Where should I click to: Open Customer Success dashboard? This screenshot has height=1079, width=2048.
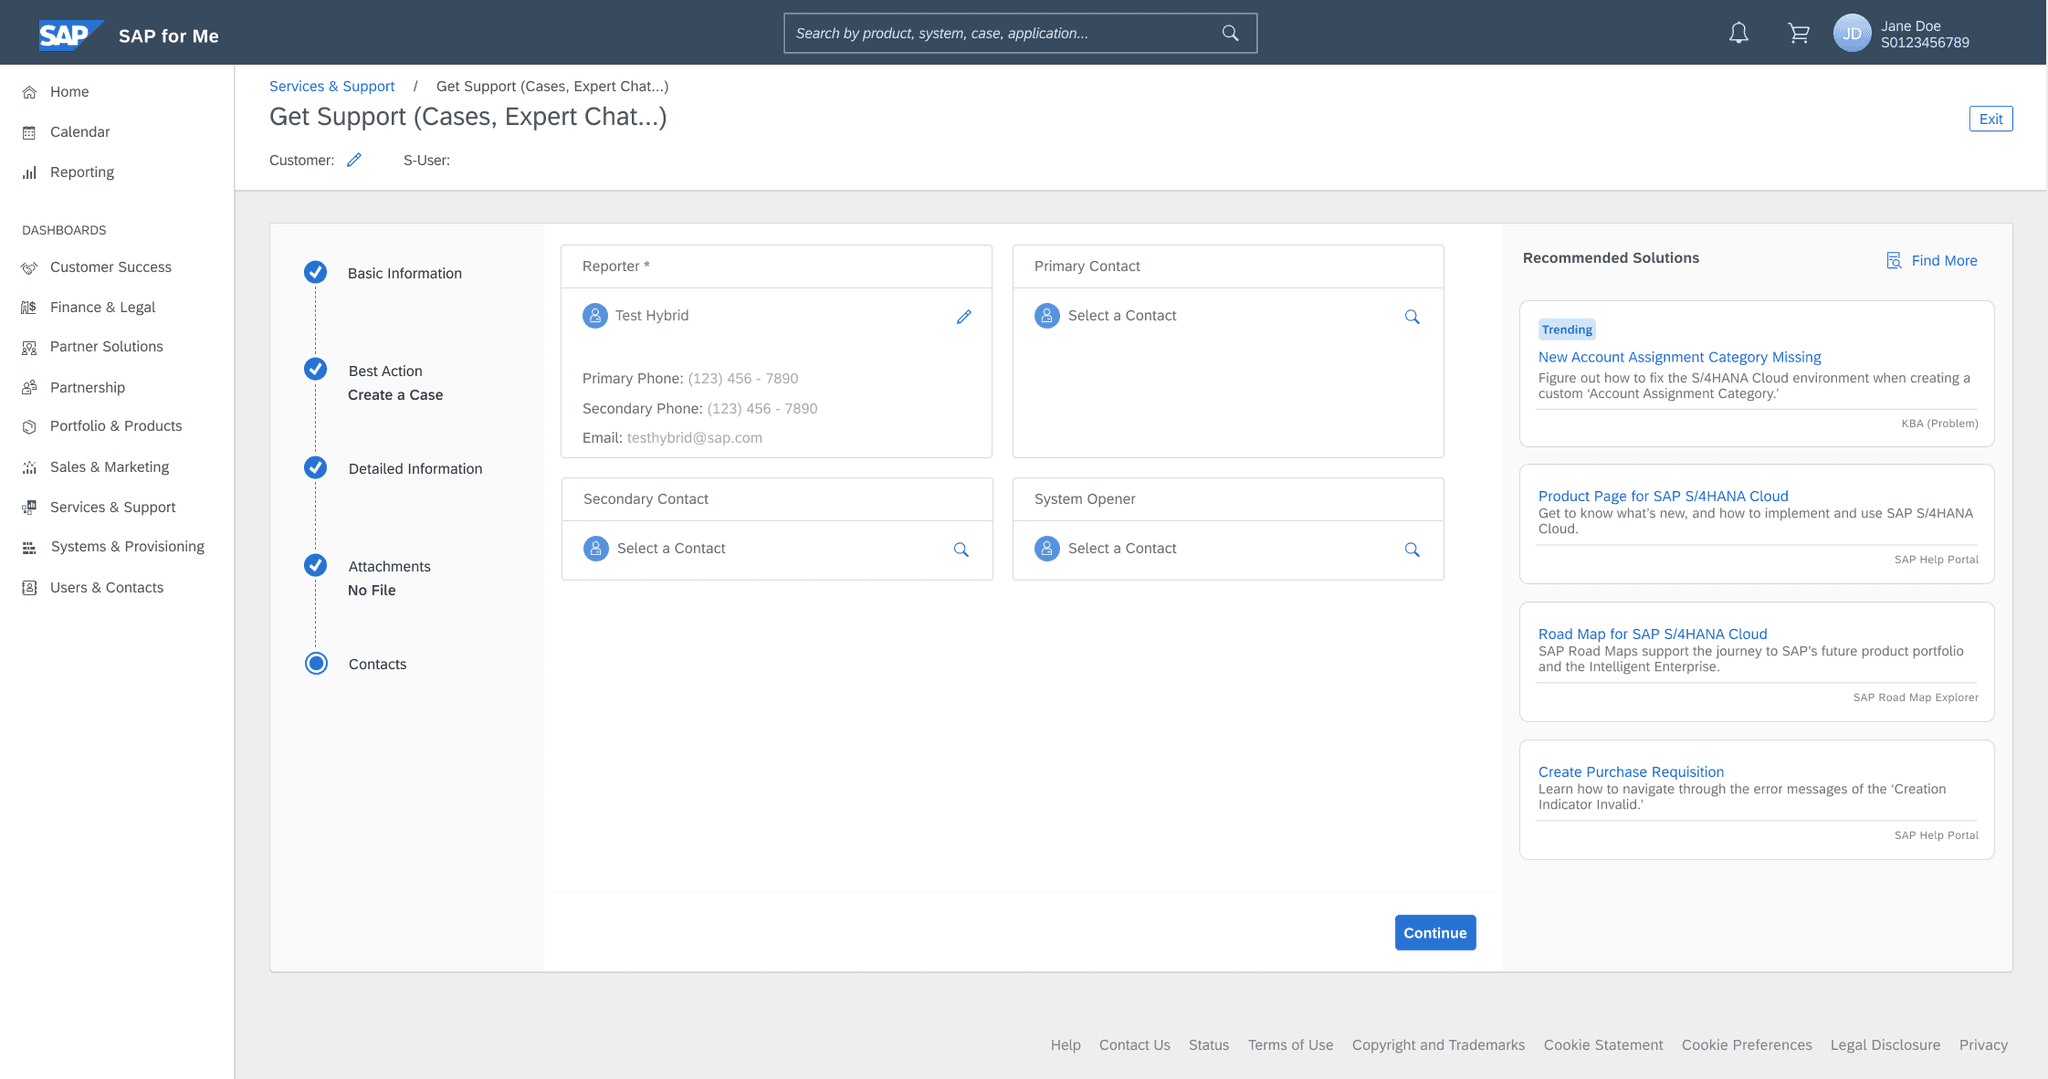point(111,267)
